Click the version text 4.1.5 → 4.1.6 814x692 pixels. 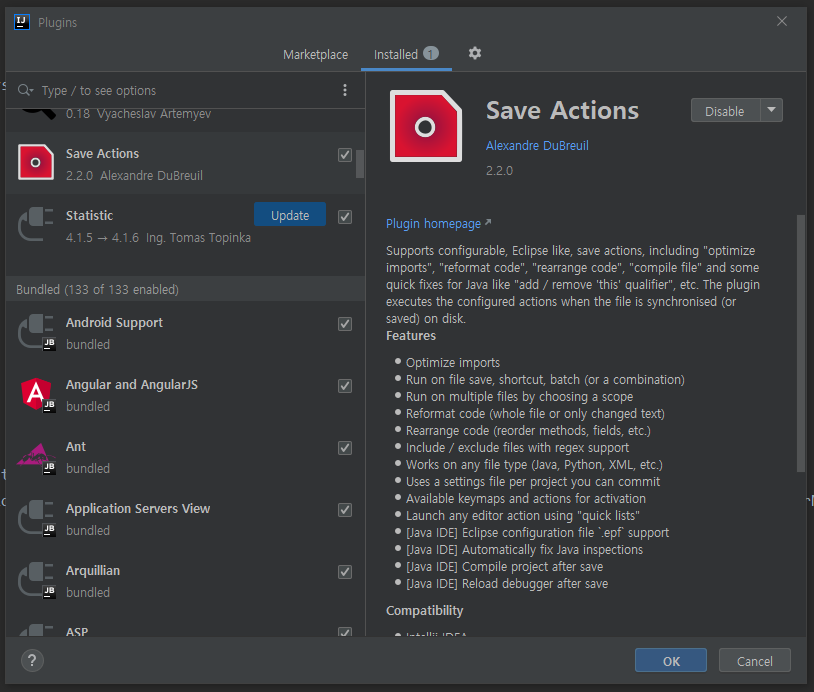coord(102,238)
